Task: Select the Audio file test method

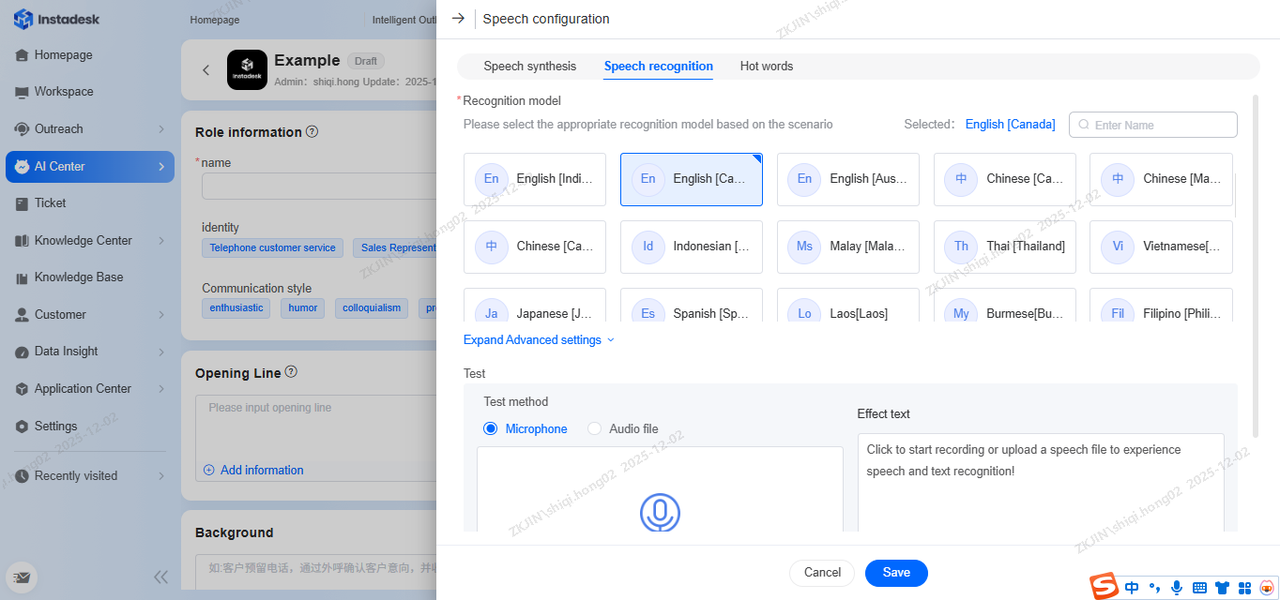Action: [x=594, y=429]
